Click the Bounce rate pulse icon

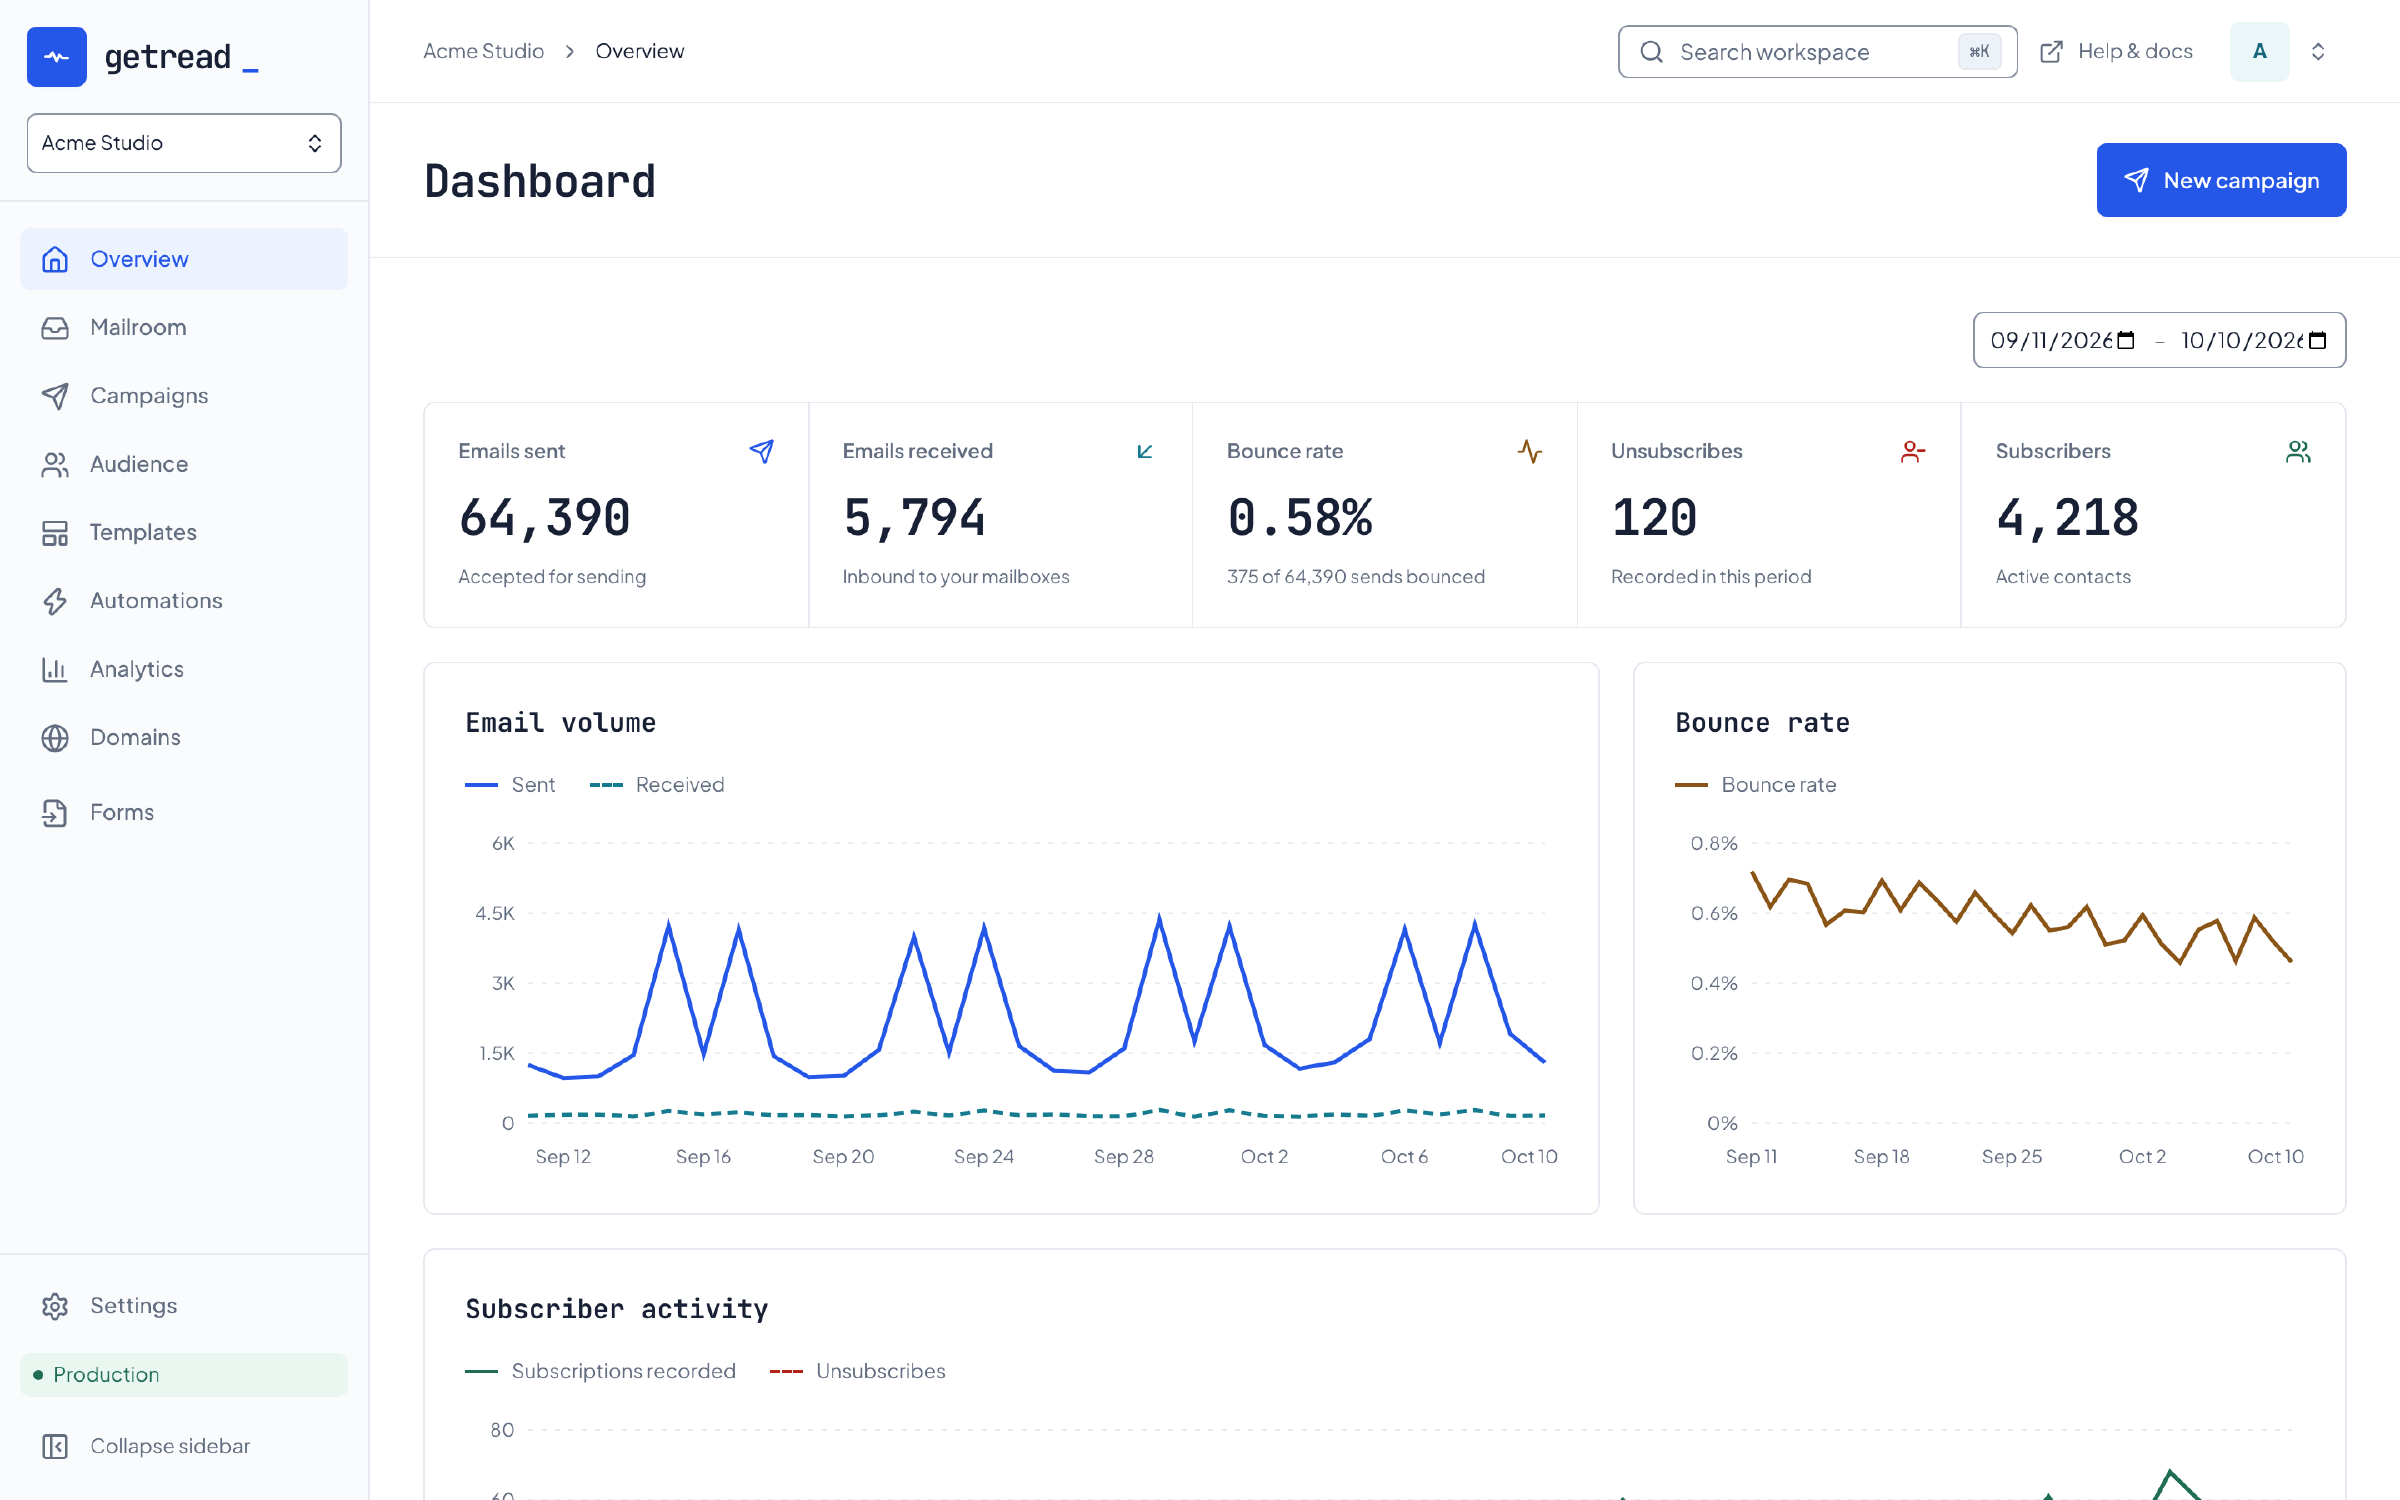pyautogui.click(x=1530, y=452)
